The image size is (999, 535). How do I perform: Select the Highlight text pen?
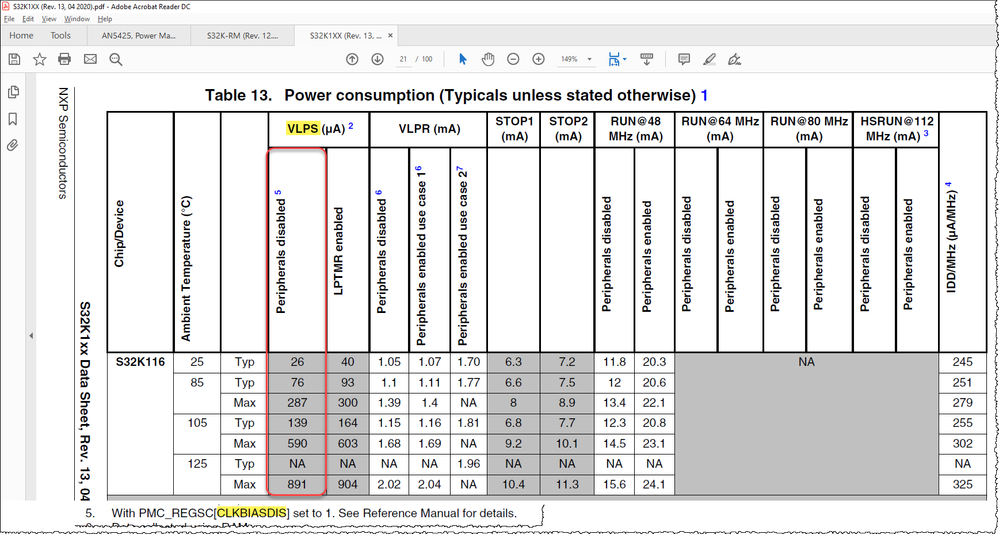coord(709,59)
